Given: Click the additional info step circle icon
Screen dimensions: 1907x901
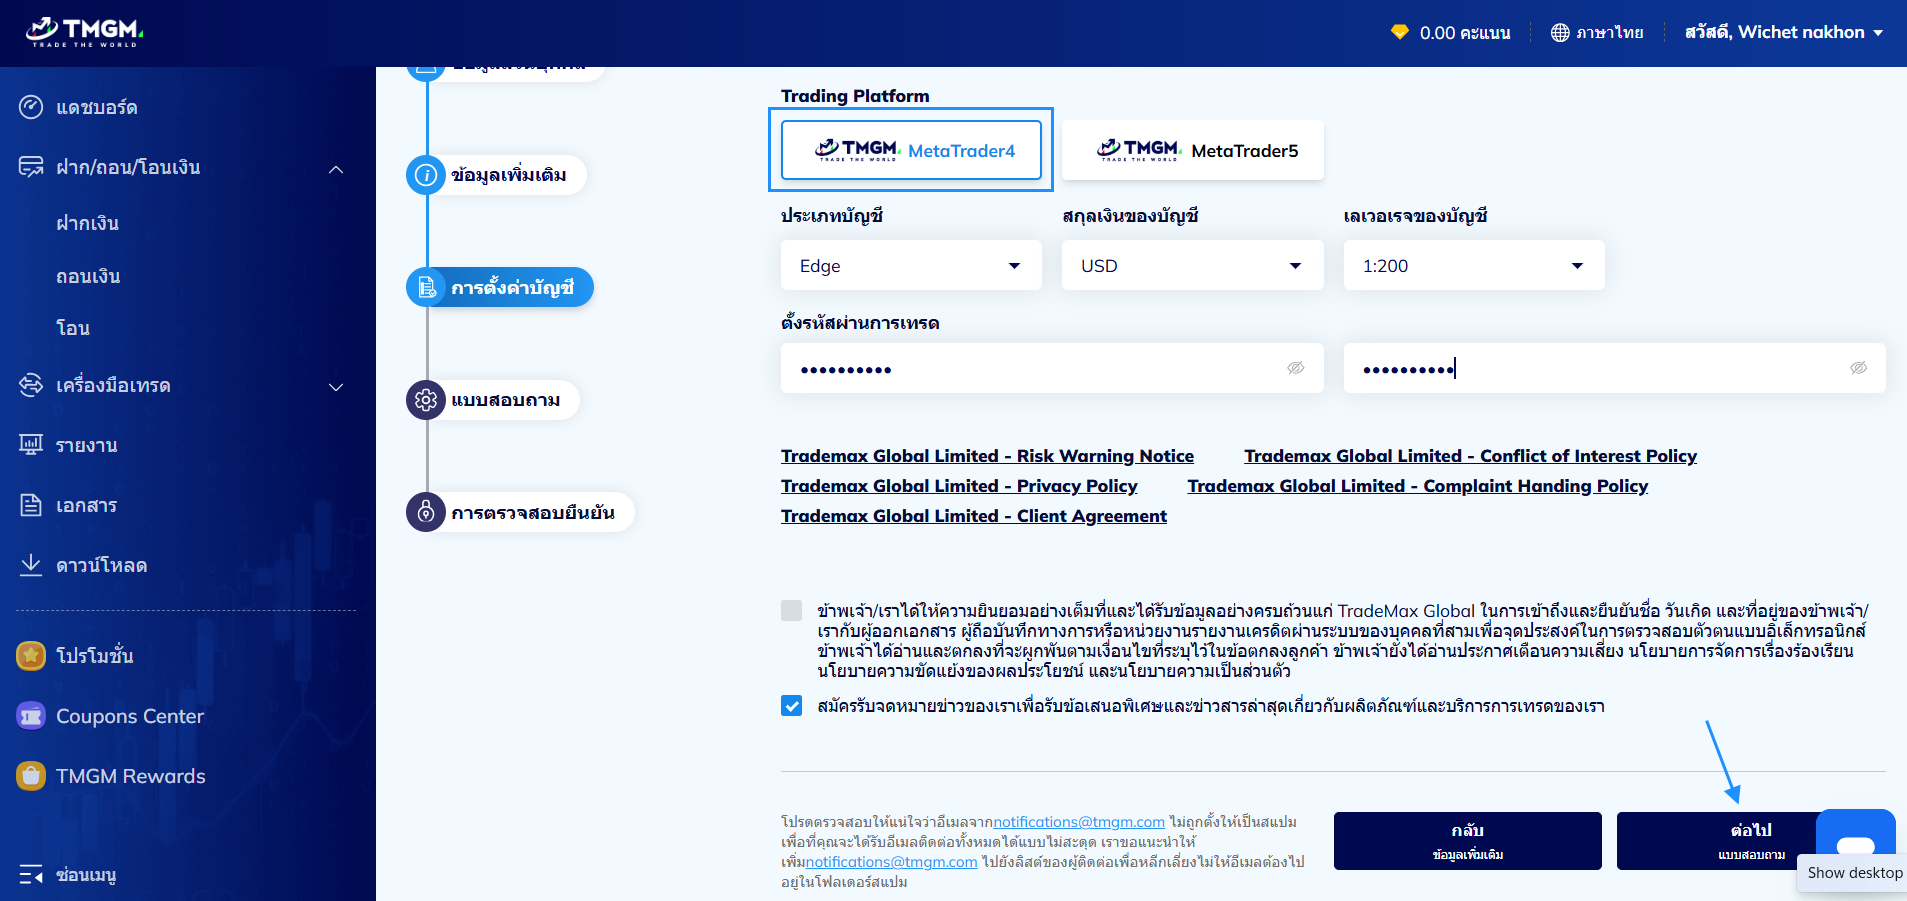Looking at the screenshot, I should point(426,175).
